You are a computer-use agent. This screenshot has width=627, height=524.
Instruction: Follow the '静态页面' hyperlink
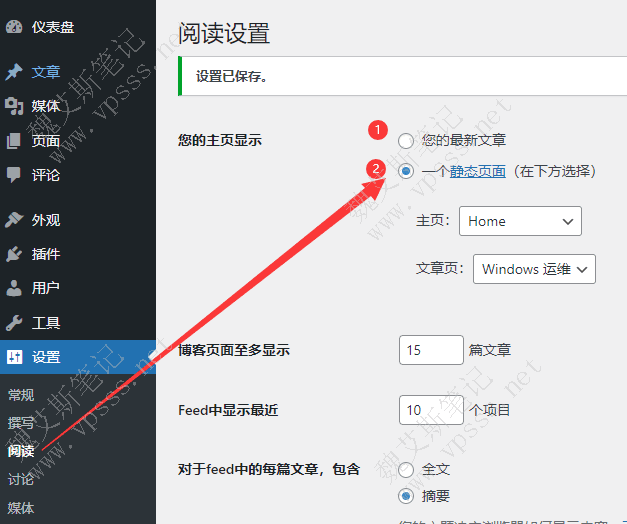click(x=477, y=171)
